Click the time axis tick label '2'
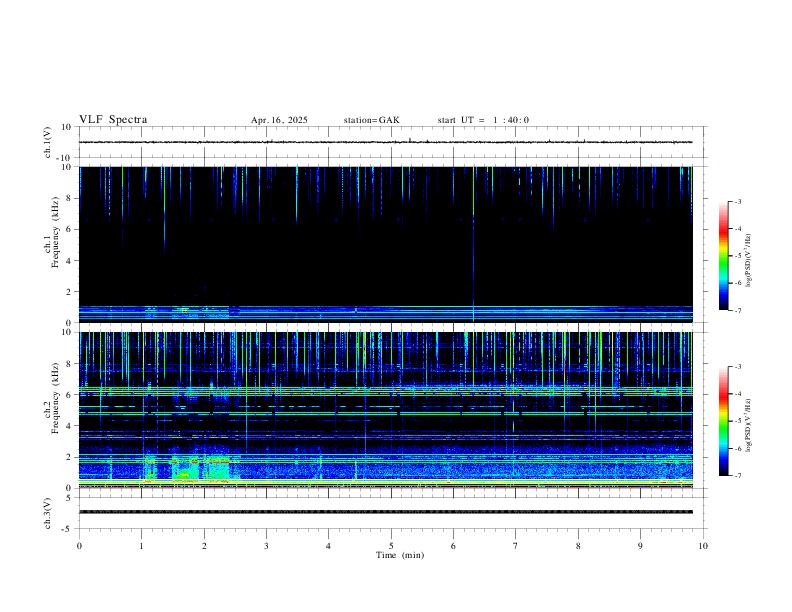The image size is (792, 612). click(x=204, y=546)
